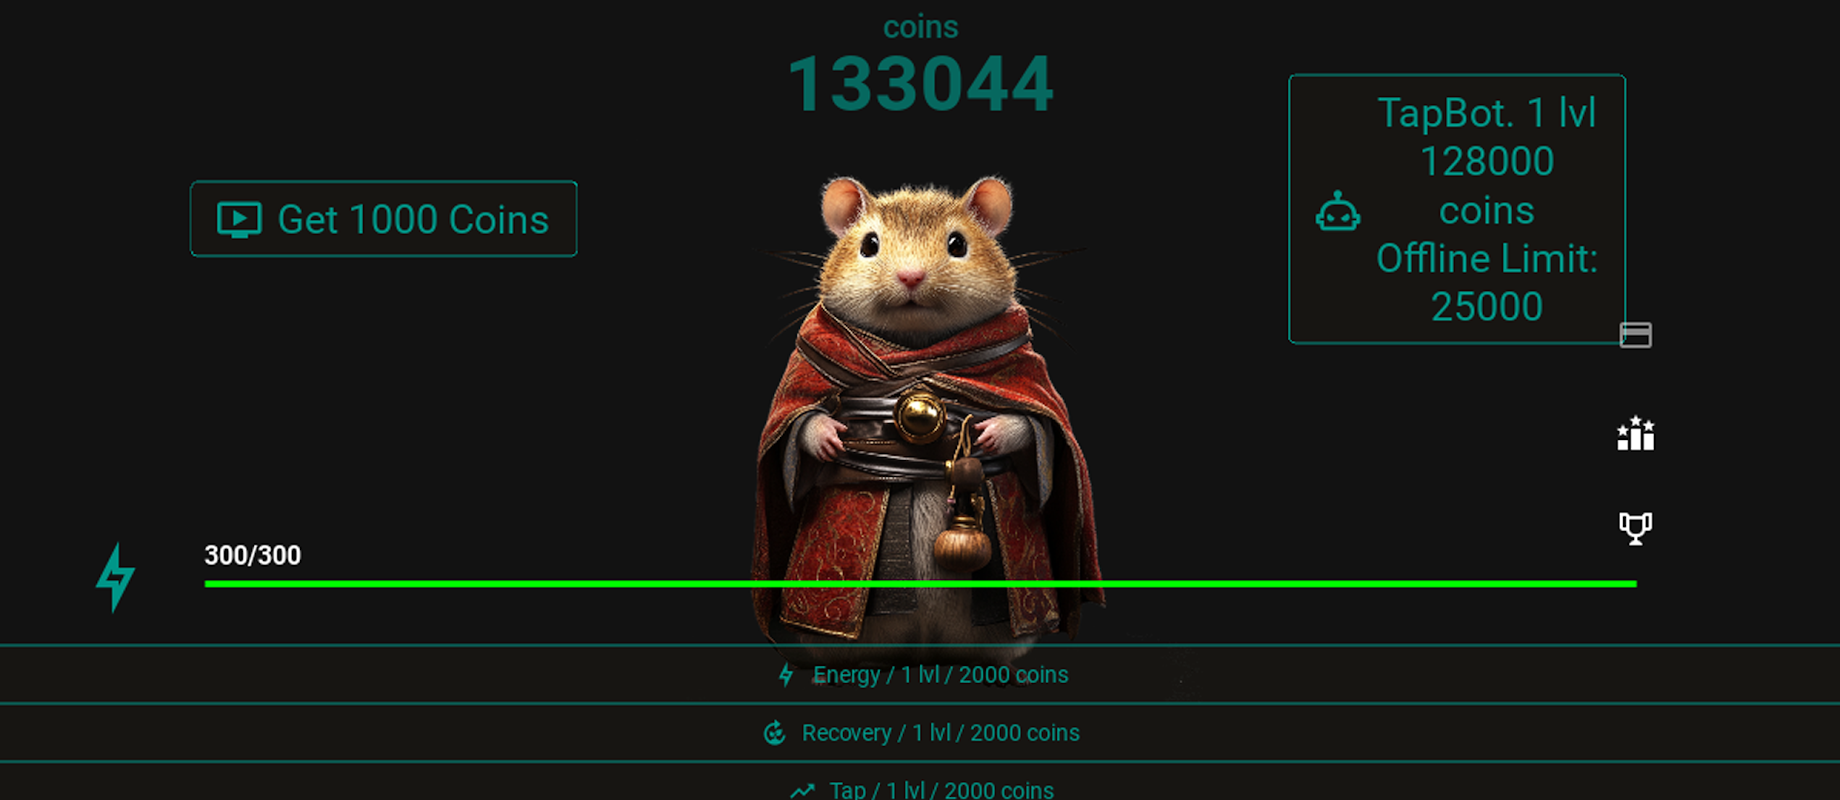Open the credit card payment icon

pyautogui.click(x=1635, y=334)
